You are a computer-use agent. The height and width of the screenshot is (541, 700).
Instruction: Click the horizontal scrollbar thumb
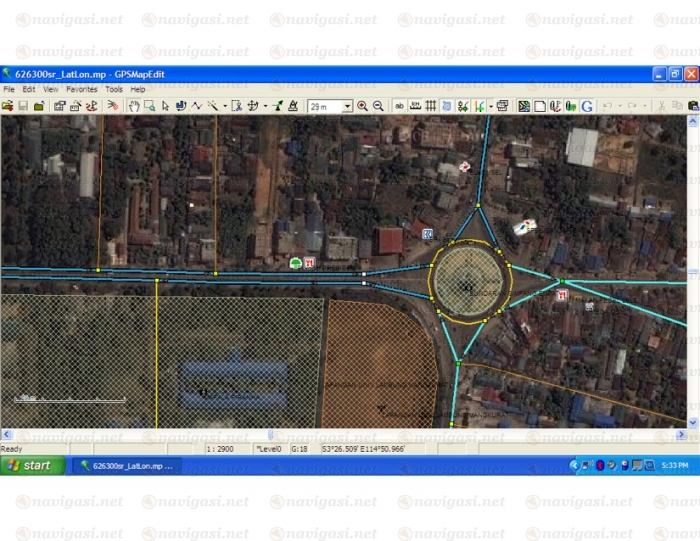coord(268,434)
